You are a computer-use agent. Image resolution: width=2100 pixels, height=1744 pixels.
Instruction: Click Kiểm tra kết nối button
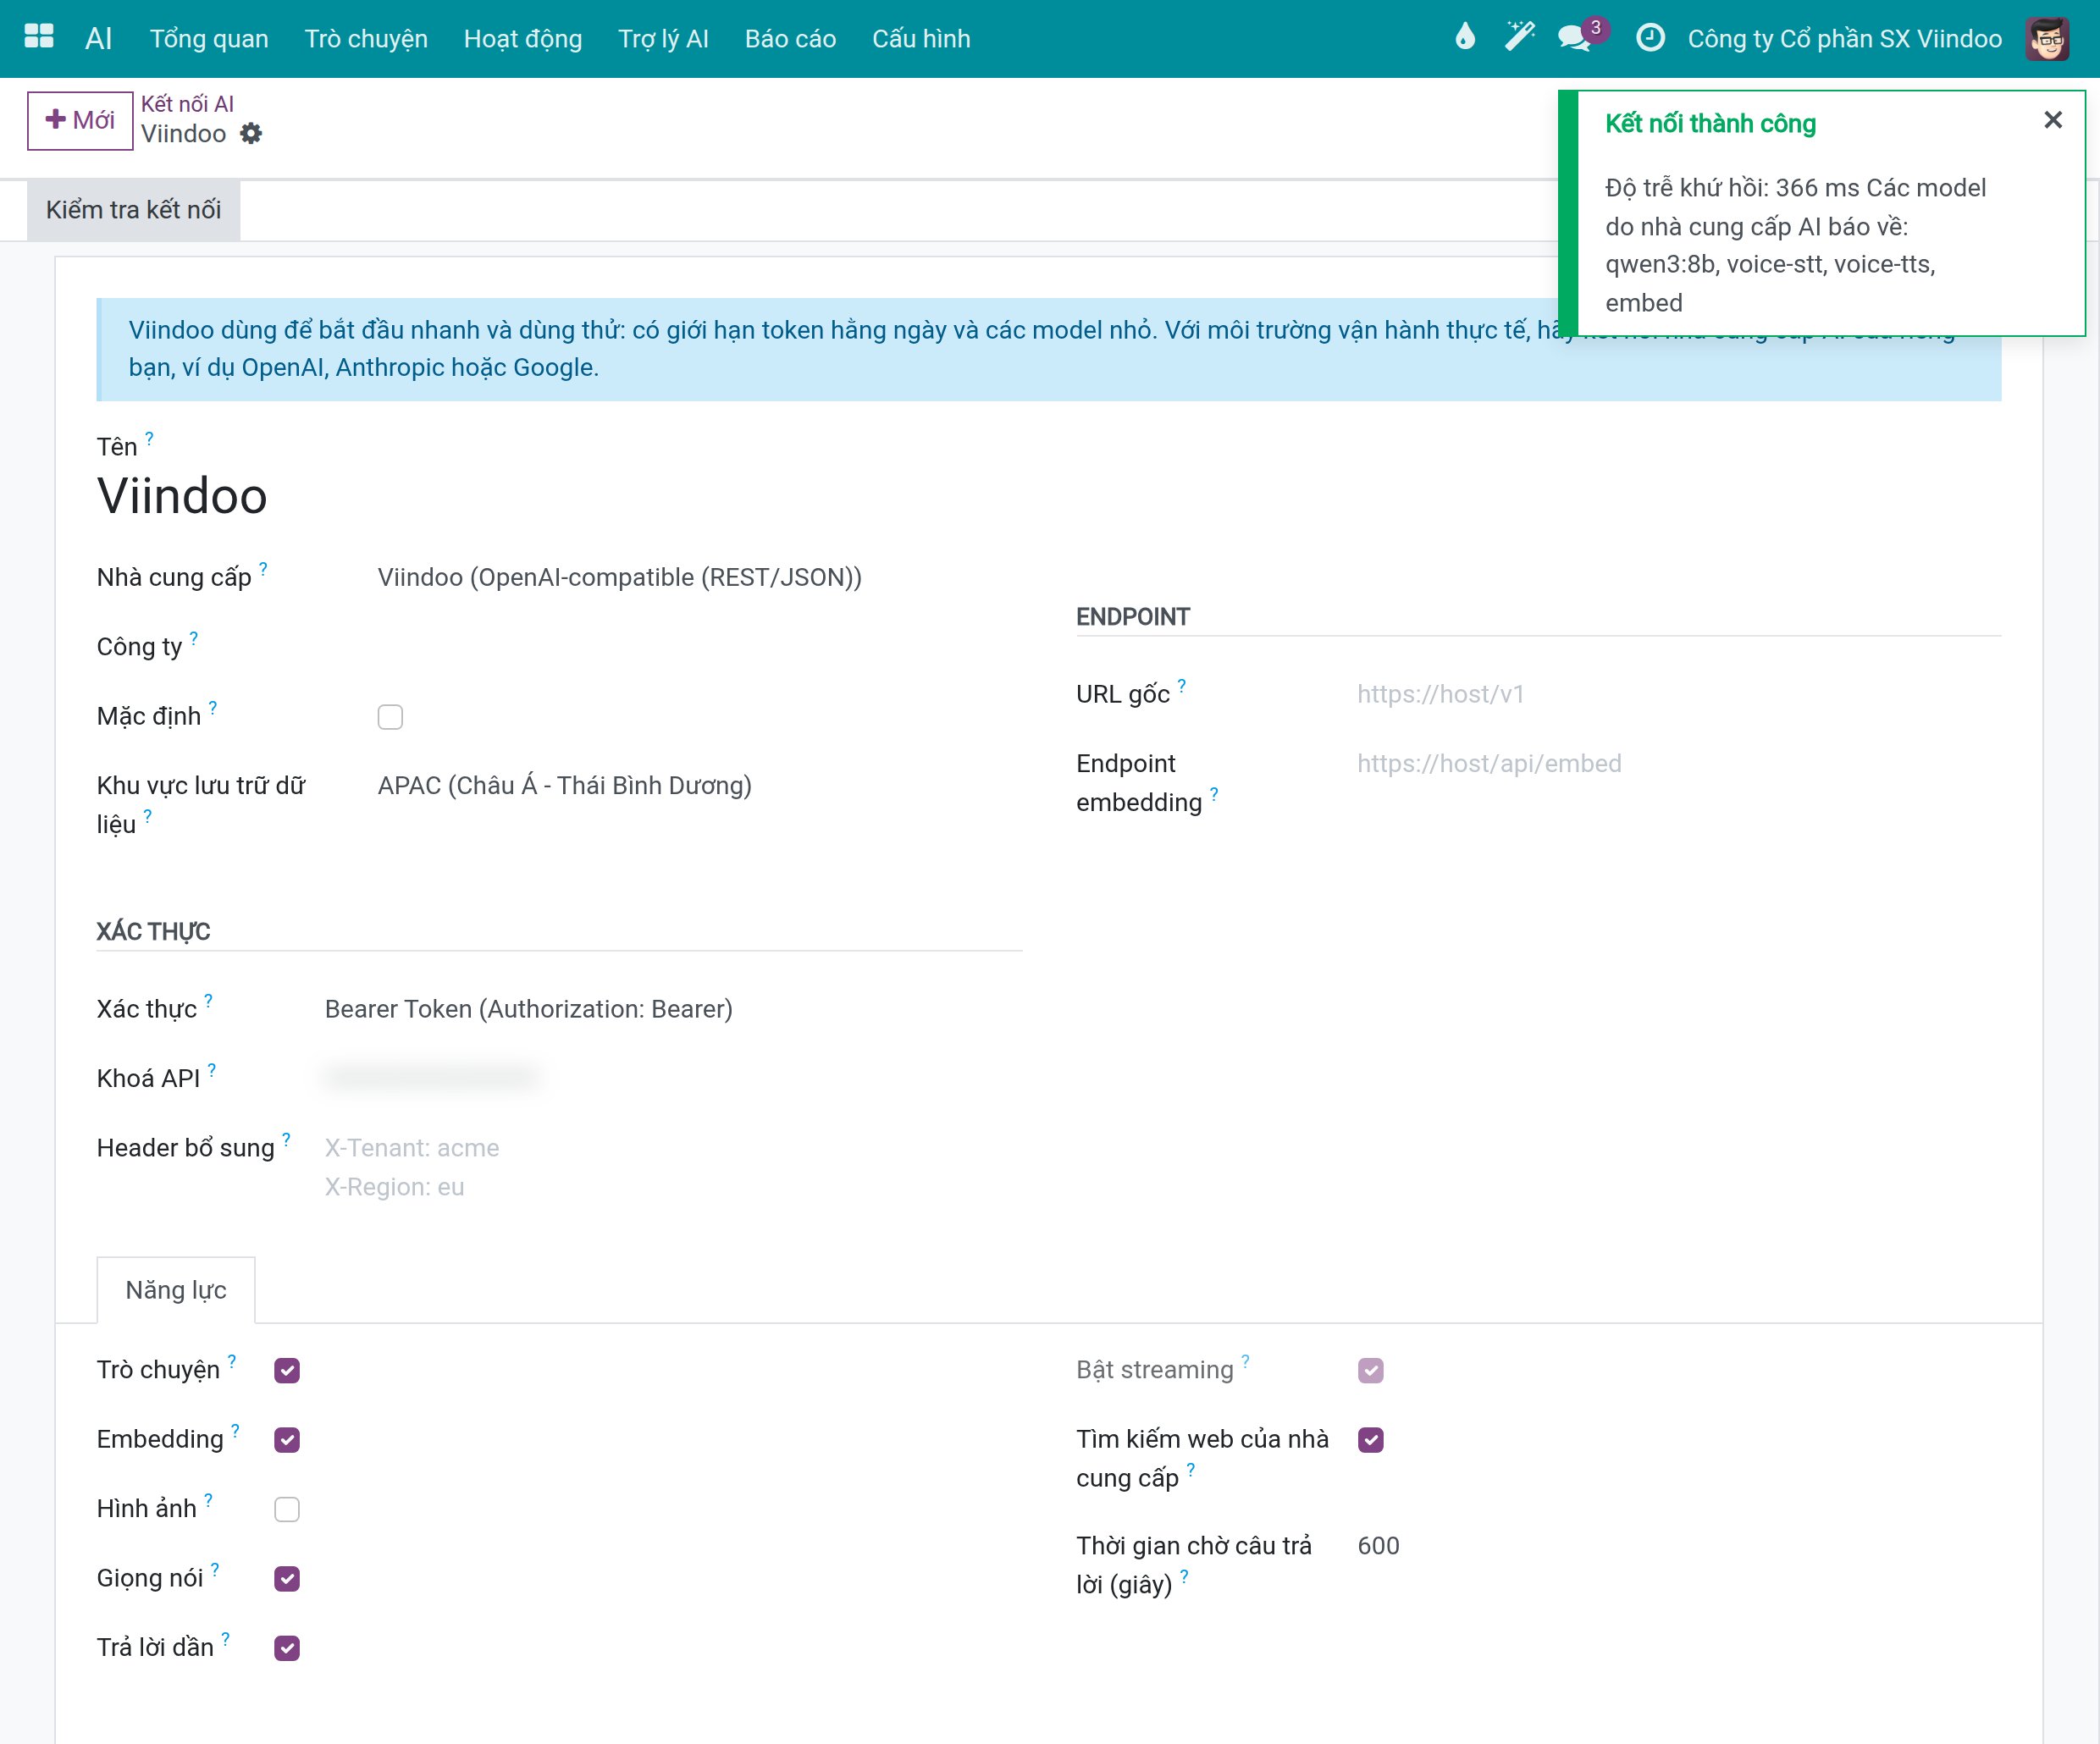(x=133, y=209)
